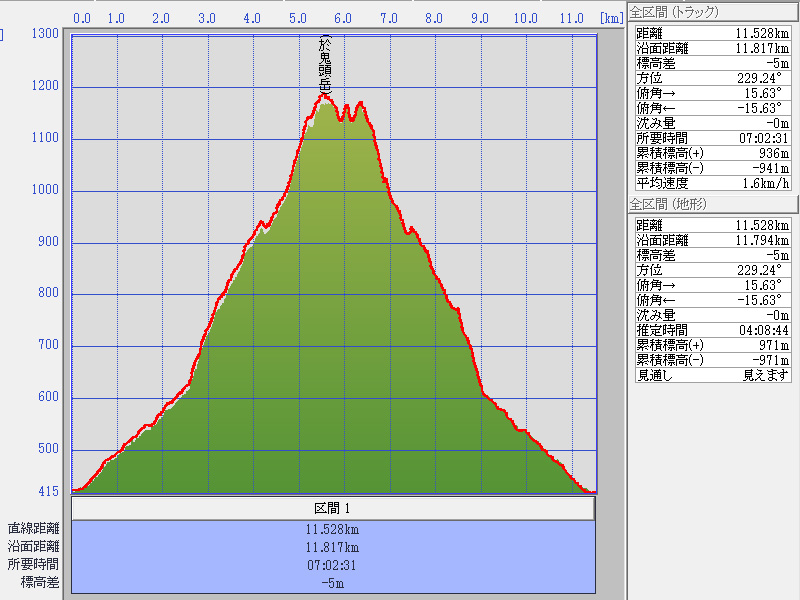Click the 6.0 km distance axis tick

click(x=342, y=19)
